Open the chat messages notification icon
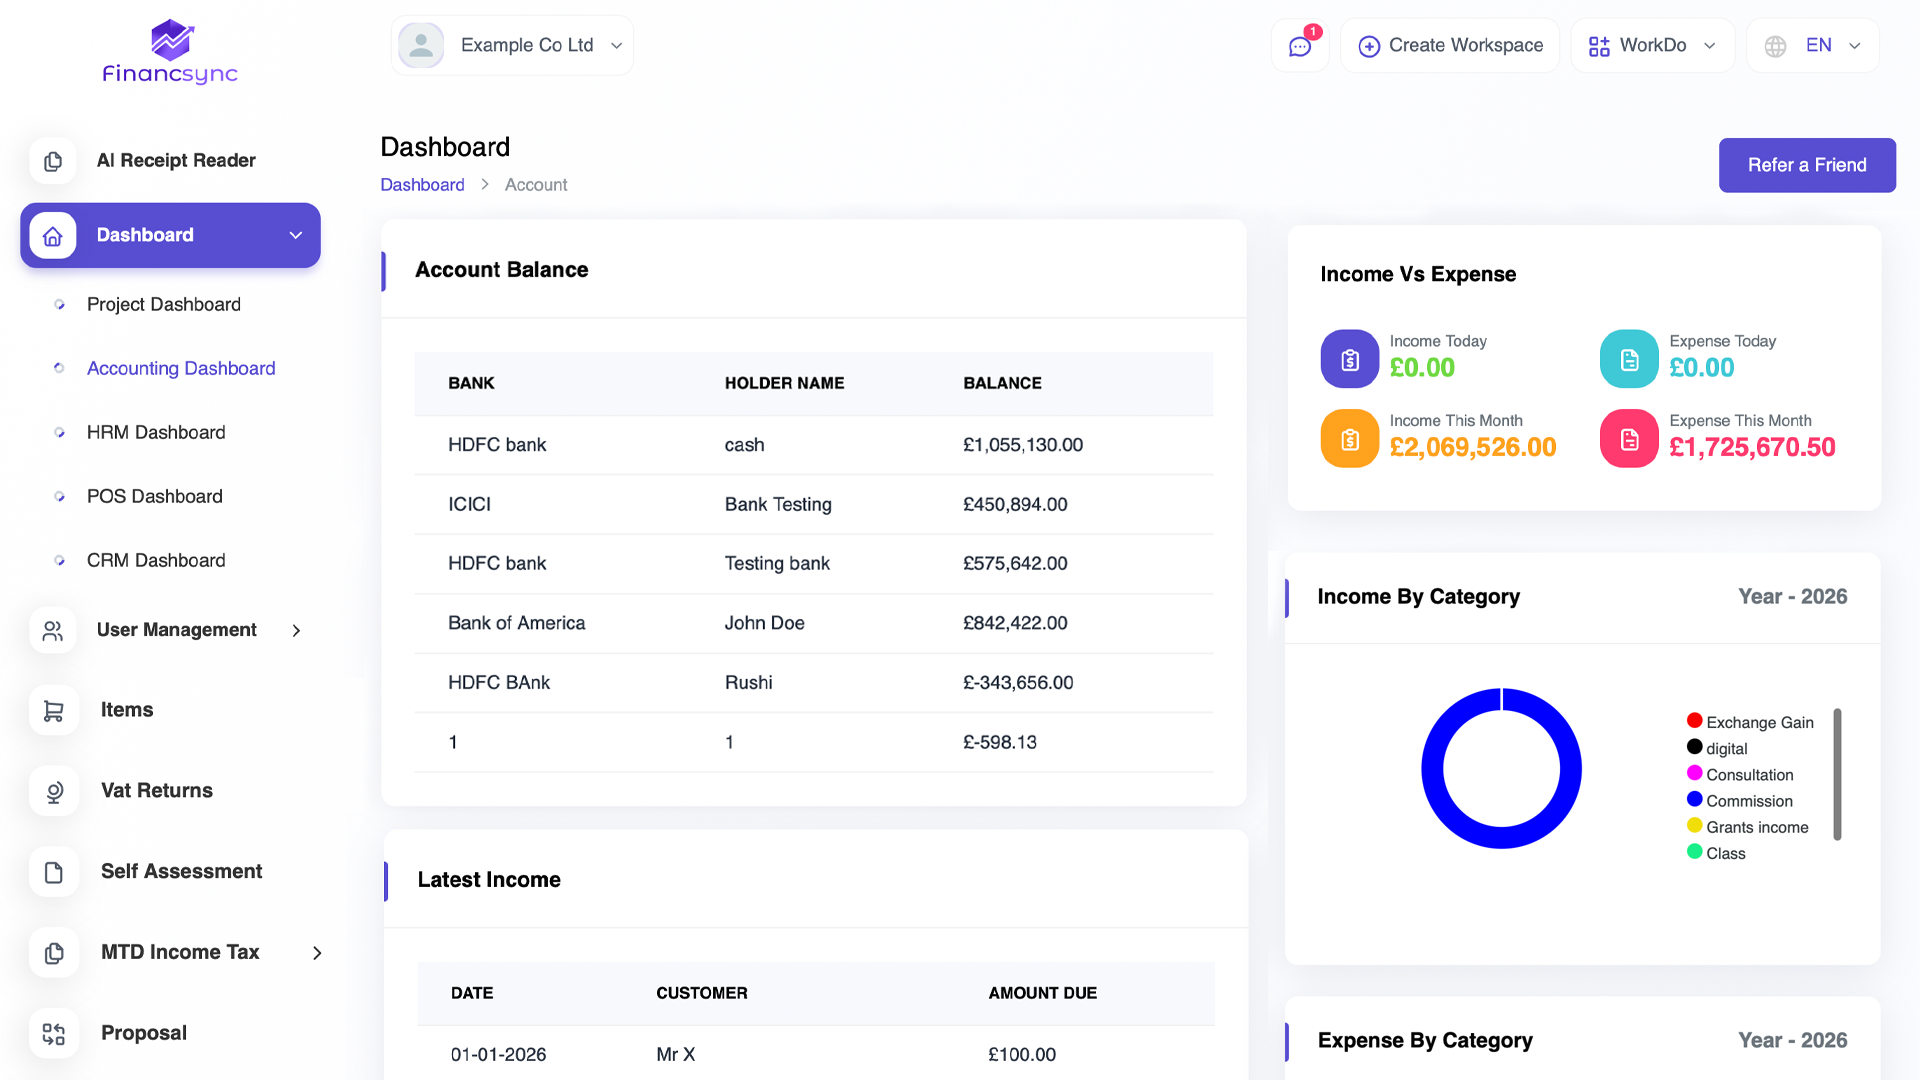Viewport: 1920px width, 1080px height. tap(1299, 46)
